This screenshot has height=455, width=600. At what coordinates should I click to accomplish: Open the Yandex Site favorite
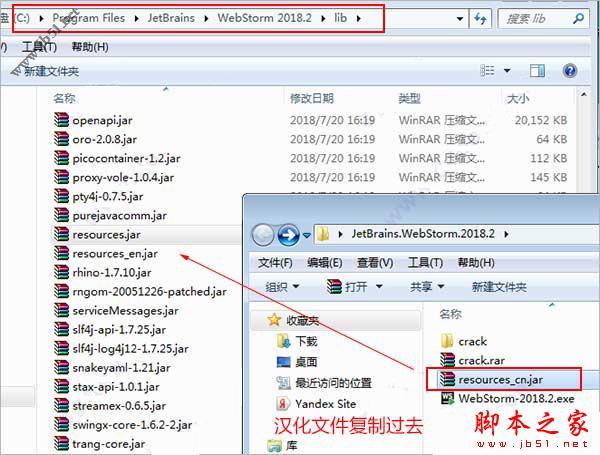pos(316,404)
